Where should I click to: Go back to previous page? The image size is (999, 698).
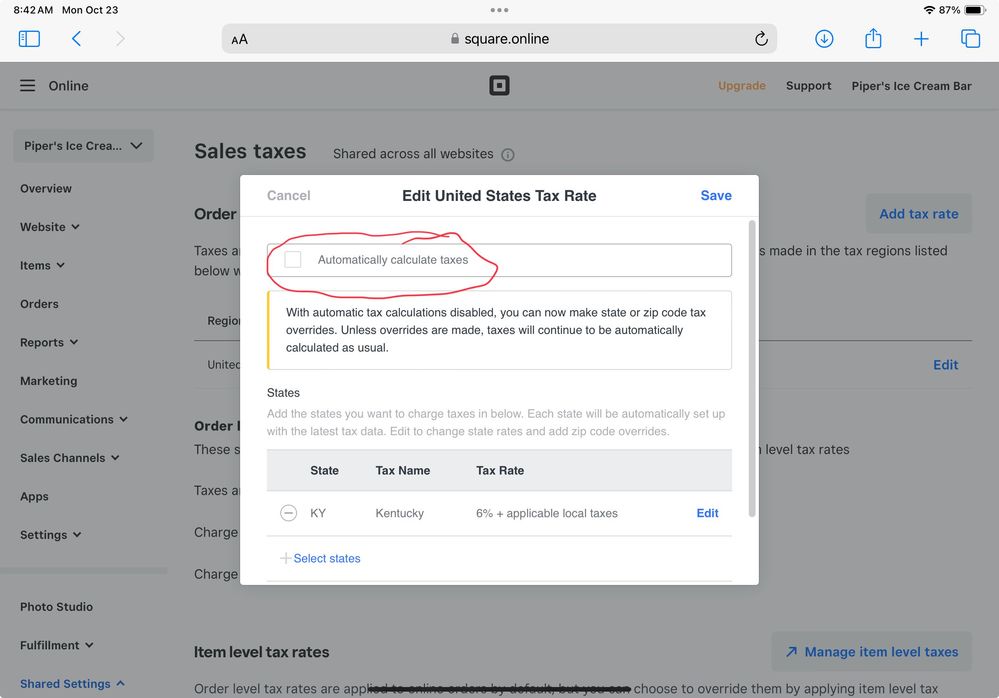(76, 39)
